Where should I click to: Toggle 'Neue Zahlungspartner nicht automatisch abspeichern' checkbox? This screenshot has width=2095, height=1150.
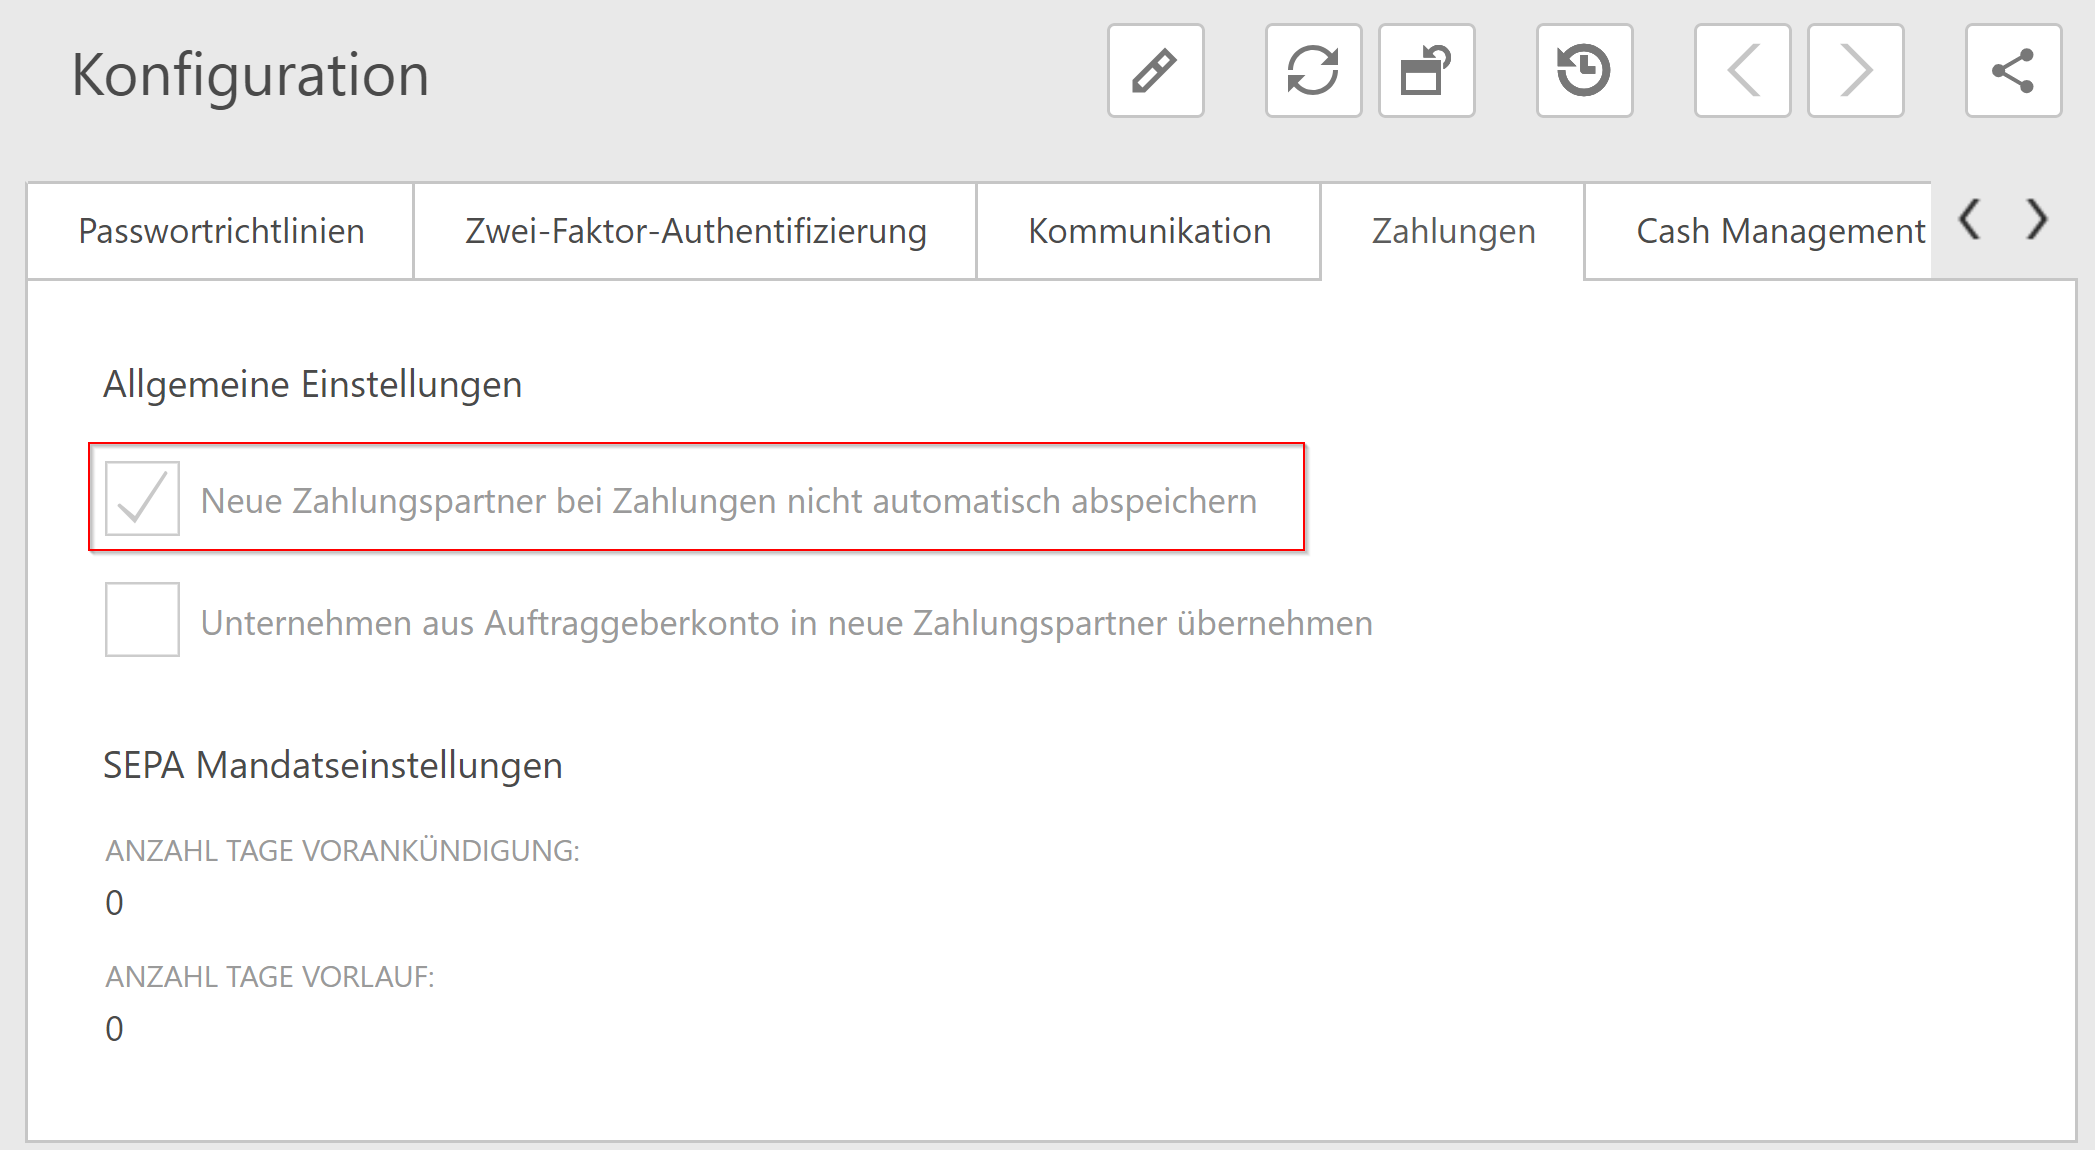[142, 498]
